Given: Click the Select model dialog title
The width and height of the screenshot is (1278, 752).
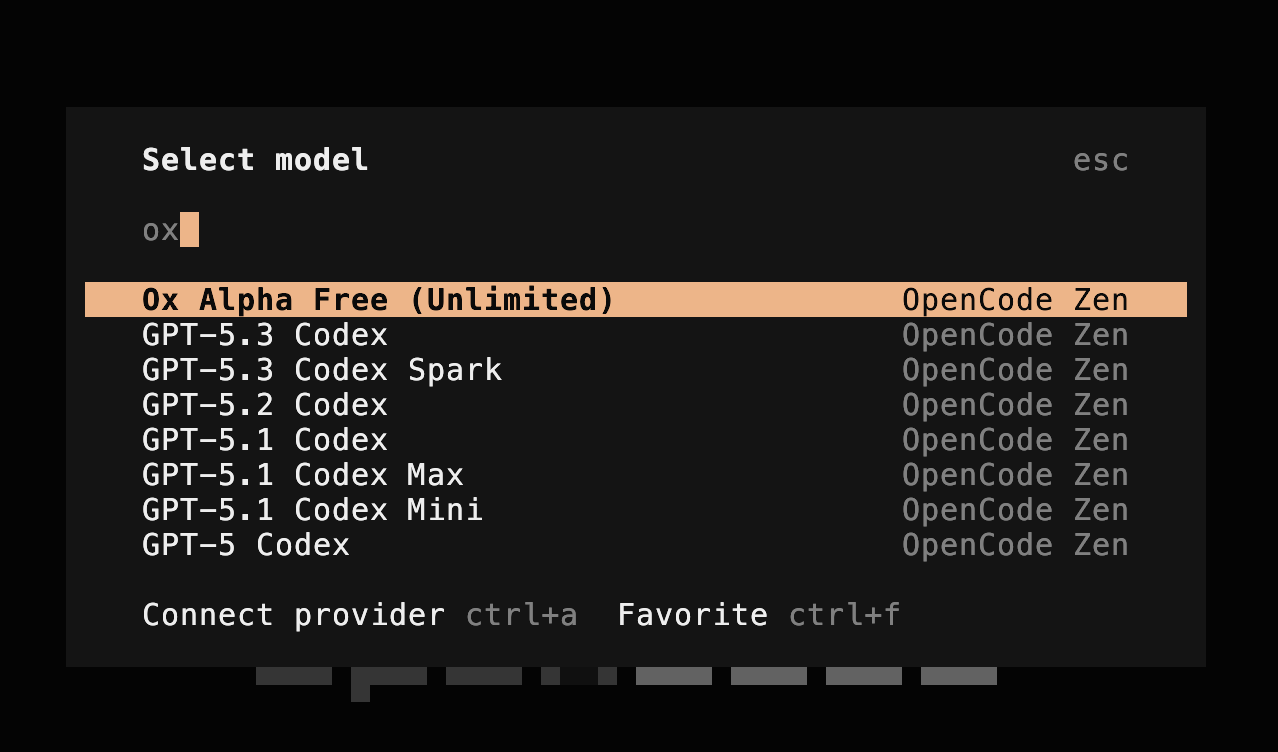Looking at the screenshot, I should click(x=256, y=160).
